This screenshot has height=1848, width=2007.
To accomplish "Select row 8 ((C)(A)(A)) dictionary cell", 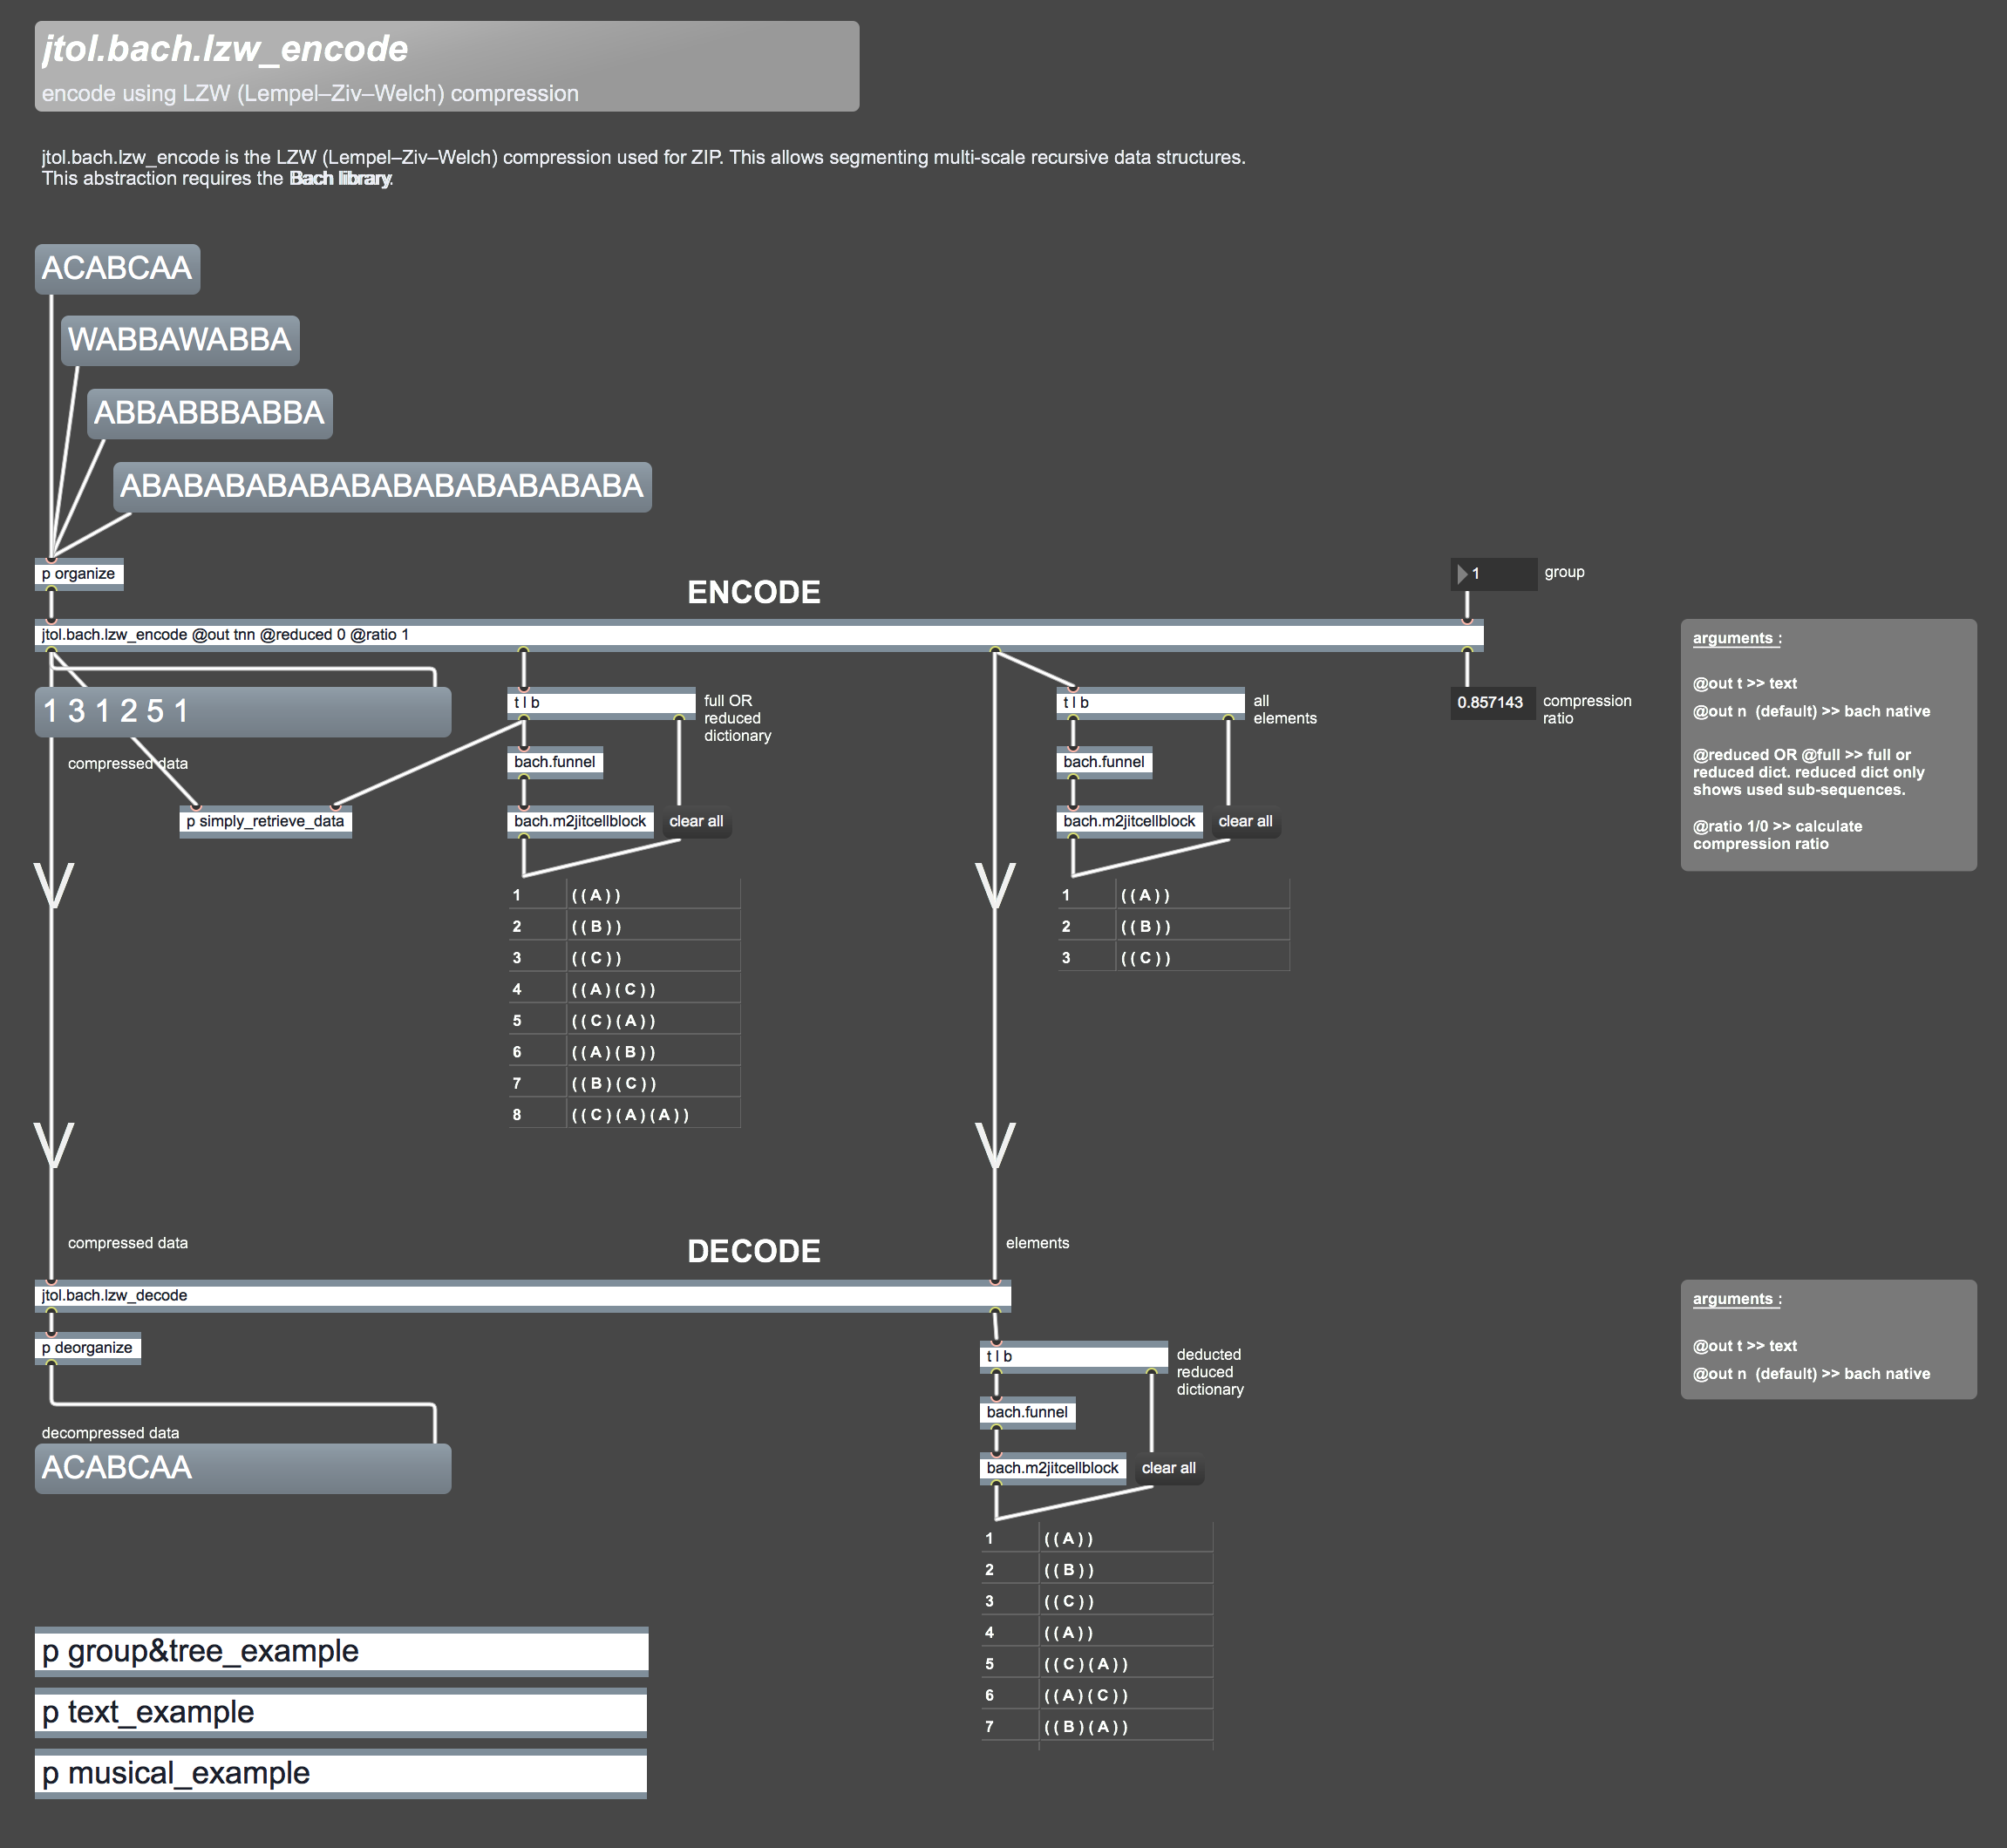I will 631,1115.
